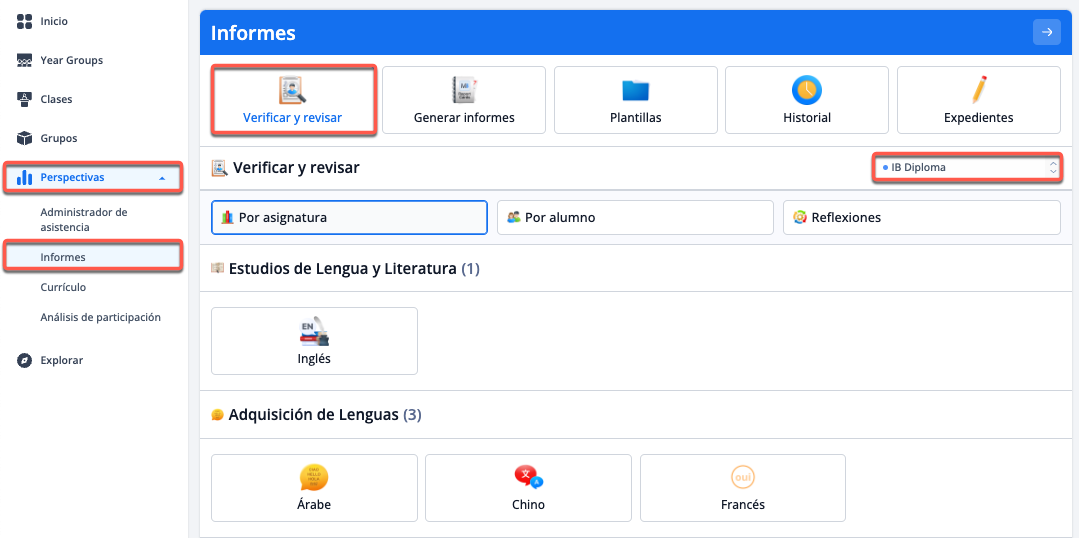This screenshot has width=1079, height=538.
Task: Click the Expedientes pencil icon
Action: coord(979,90)
